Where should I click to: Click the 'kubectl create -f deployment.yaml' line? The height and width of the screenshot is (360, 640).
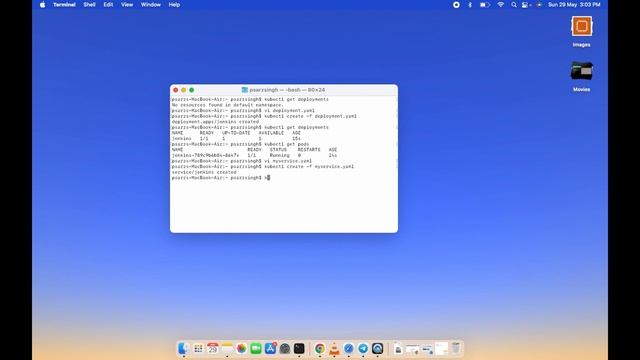[x=264, y=116]
